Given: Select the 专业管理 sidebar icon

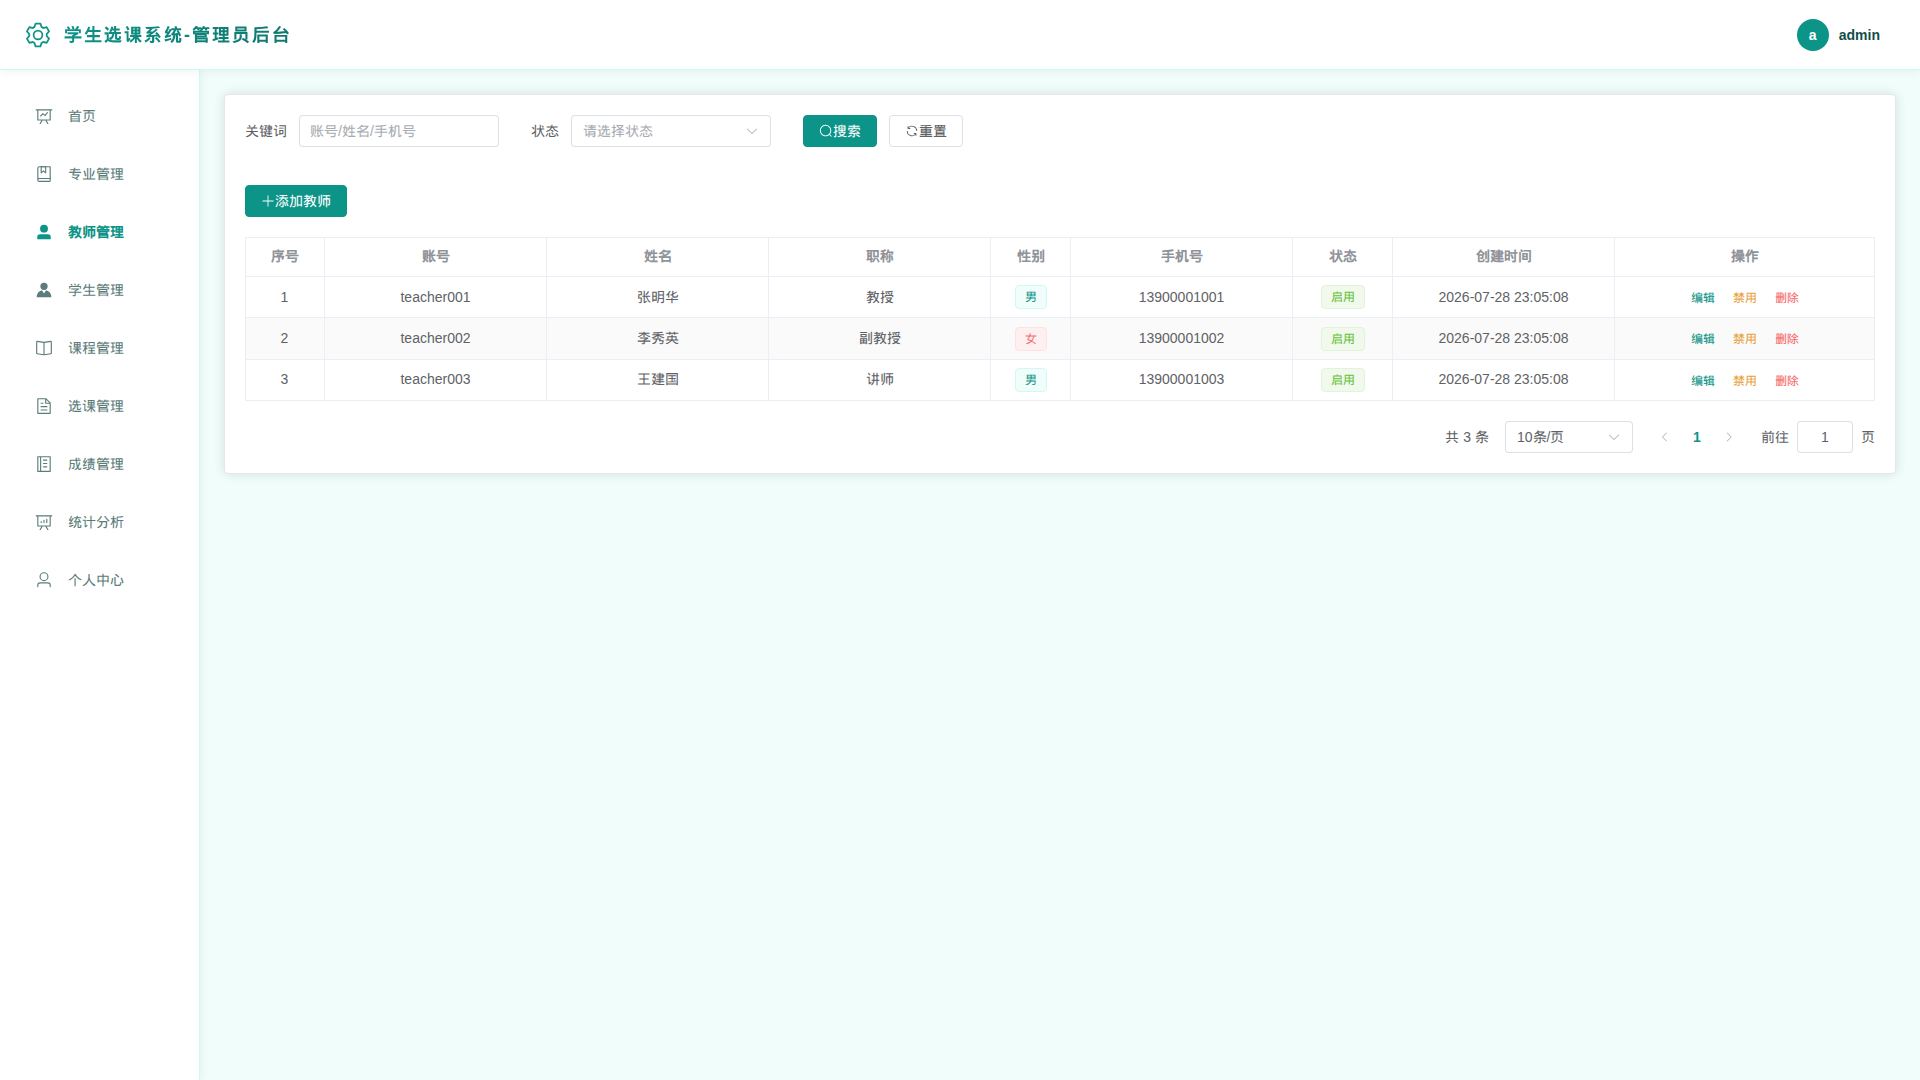Looking at the screenshot, I should [44, 174].
